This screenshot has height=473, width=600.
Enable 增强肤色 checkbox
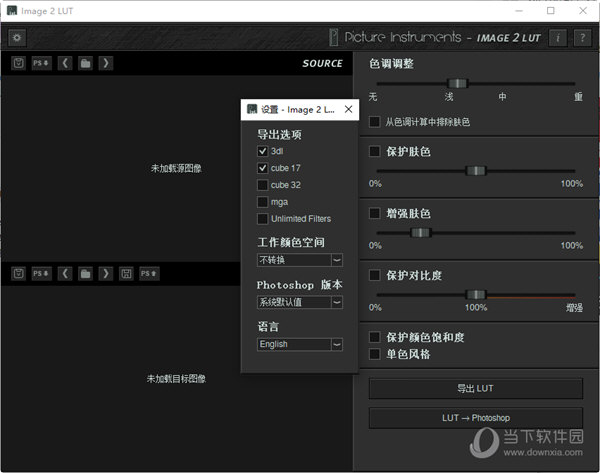(375, 213)
